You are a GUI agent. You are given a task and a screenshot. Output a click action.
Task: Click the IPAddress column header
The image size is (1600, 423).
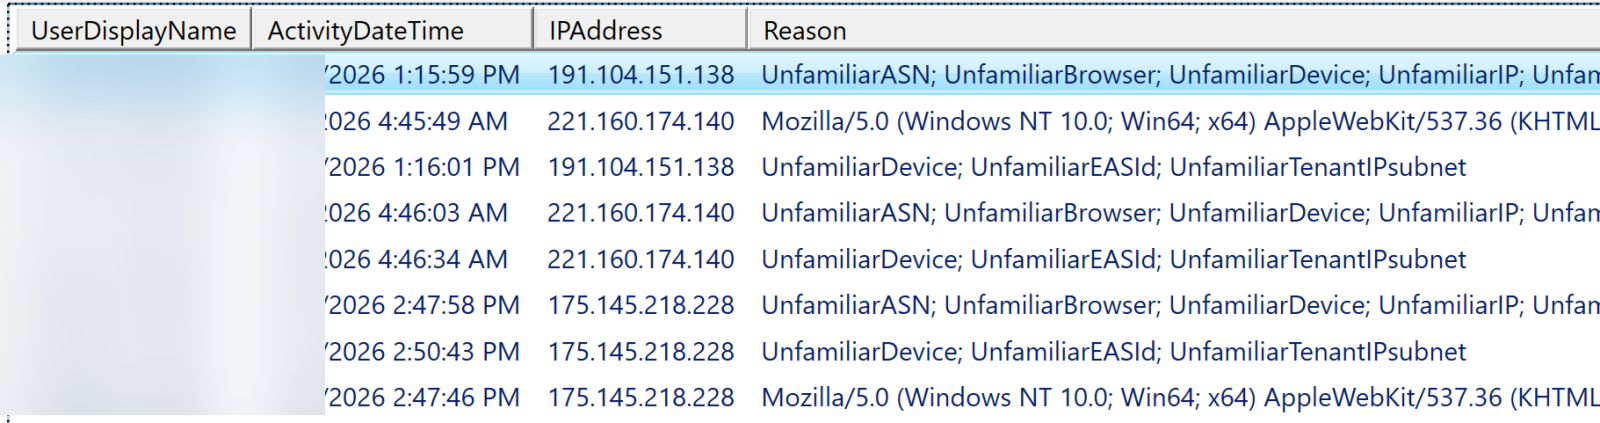(639, 31)
